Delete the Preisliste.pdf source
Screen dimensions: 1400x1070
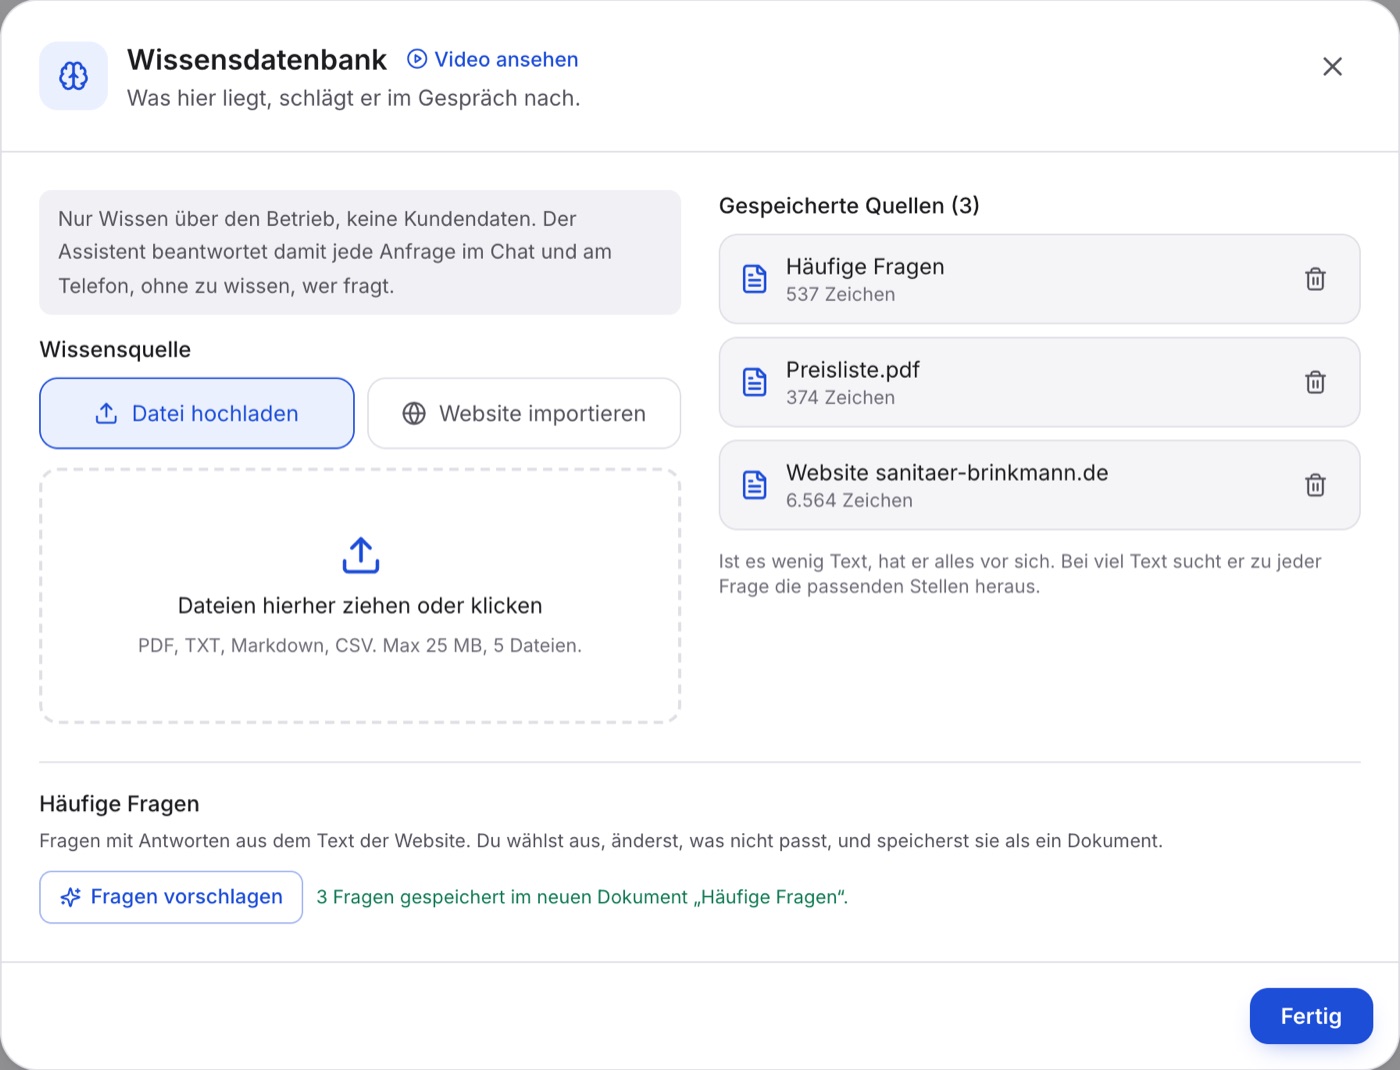(1315, 382)
